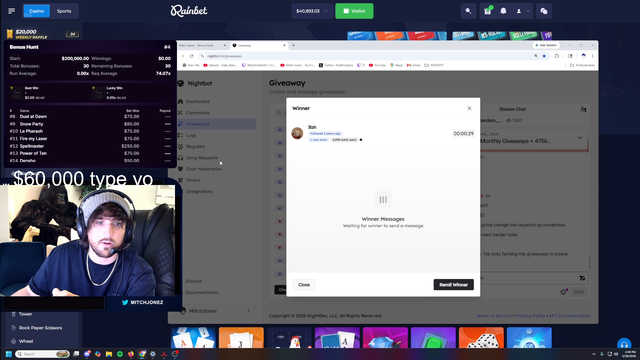Open Stream Chat users icon
The image size is (640, 360).
point(583,109)
